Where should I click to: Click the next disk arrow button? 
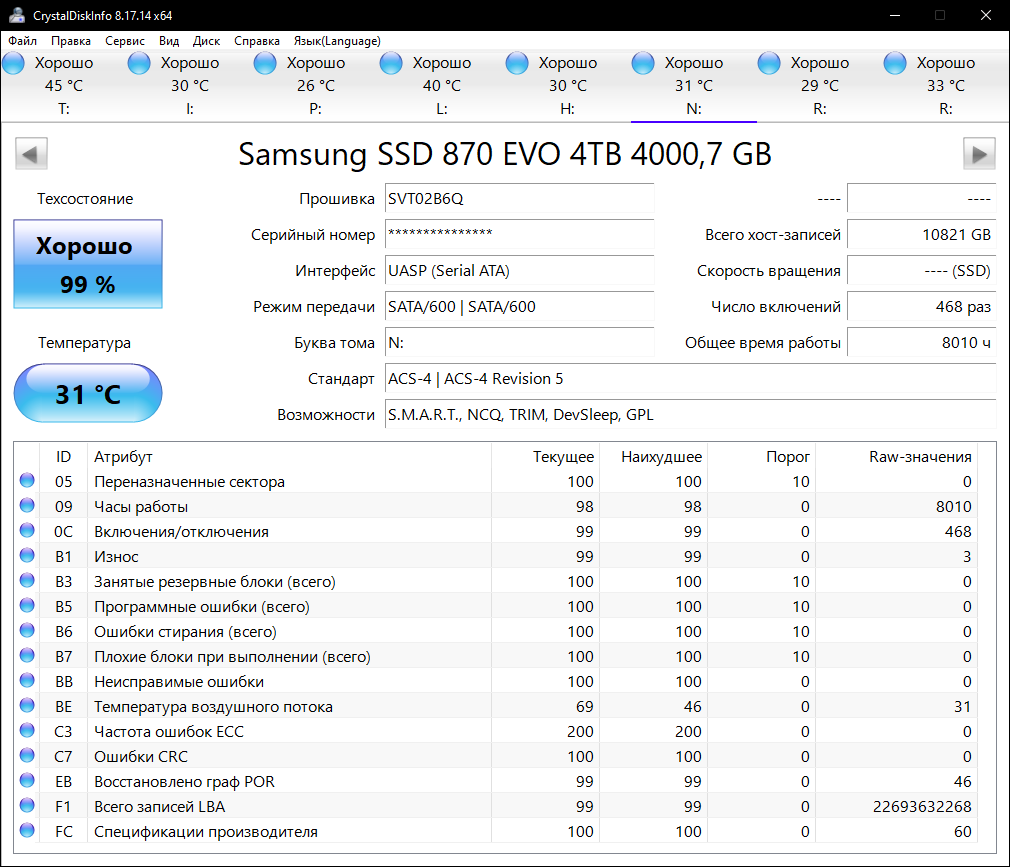pos(979,154)
